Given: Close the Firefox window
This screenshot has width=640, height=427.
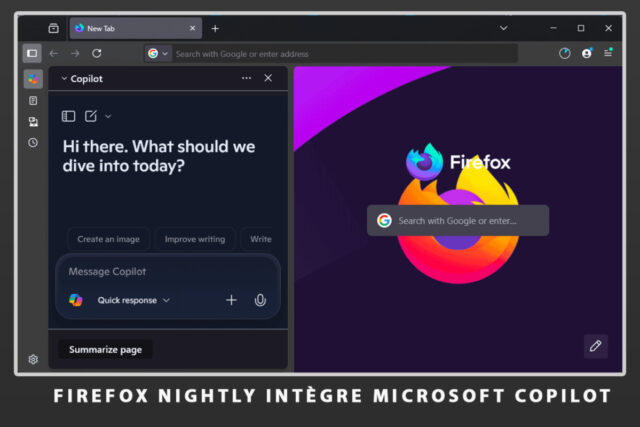Looking at the screenshot, I should click(x=608, y=28).
